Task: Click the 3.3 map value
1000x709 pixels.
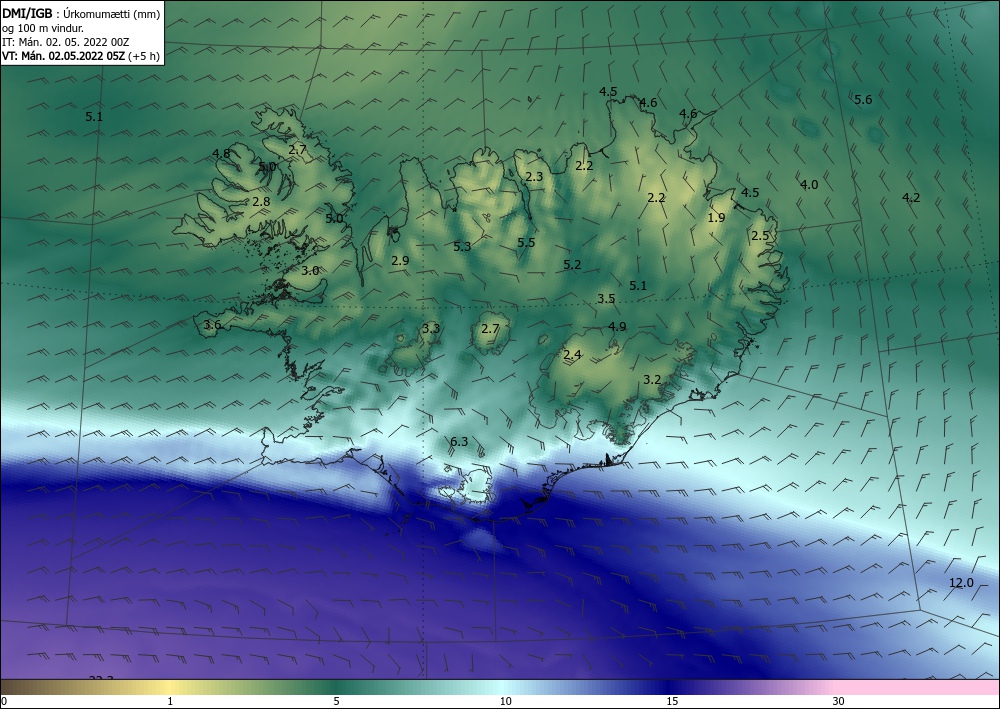Action: 430,328
